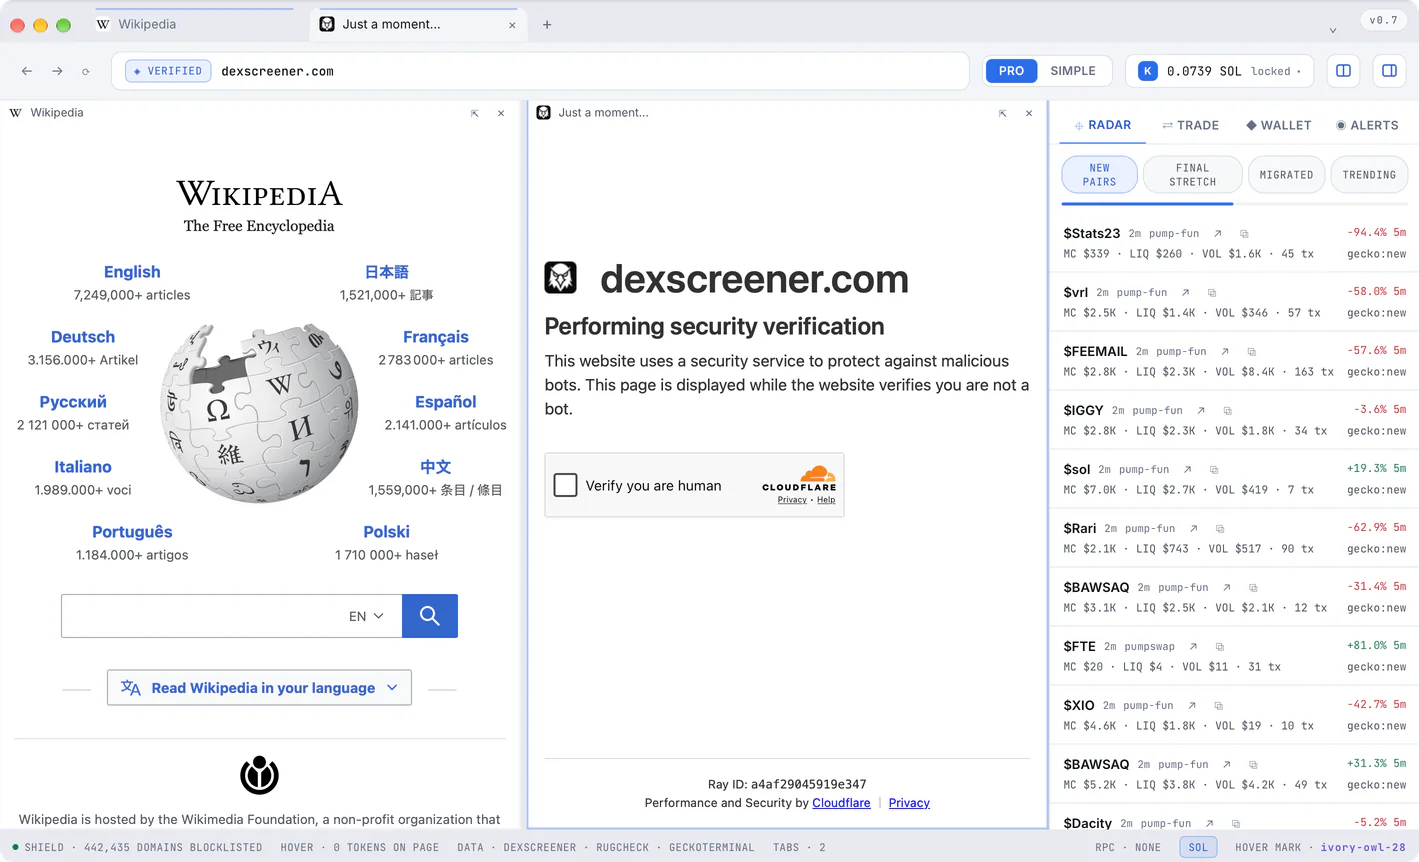Viewport: 1419px width, 862px height.
Task: Open the TRADE tab
Action: pyautogui.click(x=1190, y=125)
